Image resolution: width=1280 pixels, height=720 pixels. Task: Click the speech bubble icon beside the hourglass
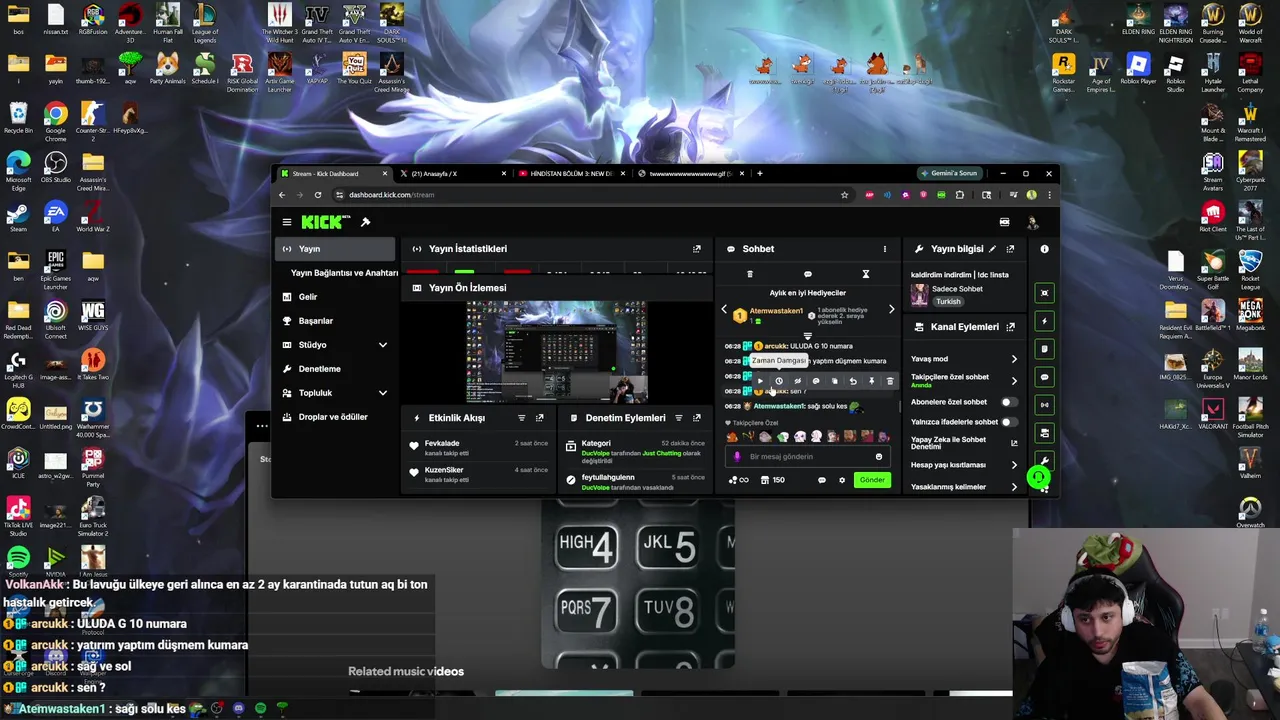pos(808,274)
